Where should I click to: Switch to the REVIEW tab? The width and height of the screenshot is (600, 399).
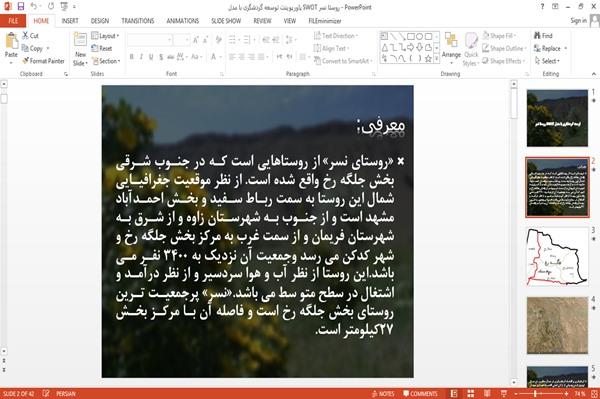(262, 21)
